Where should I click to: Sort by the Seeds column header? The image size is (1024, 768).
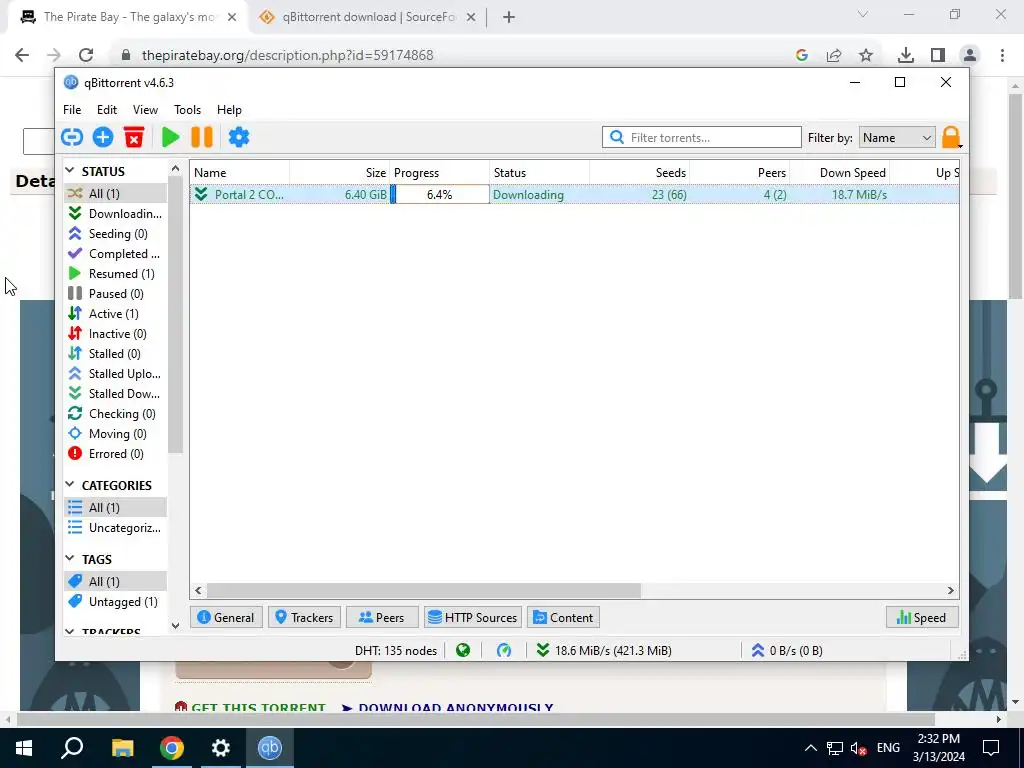639,172
